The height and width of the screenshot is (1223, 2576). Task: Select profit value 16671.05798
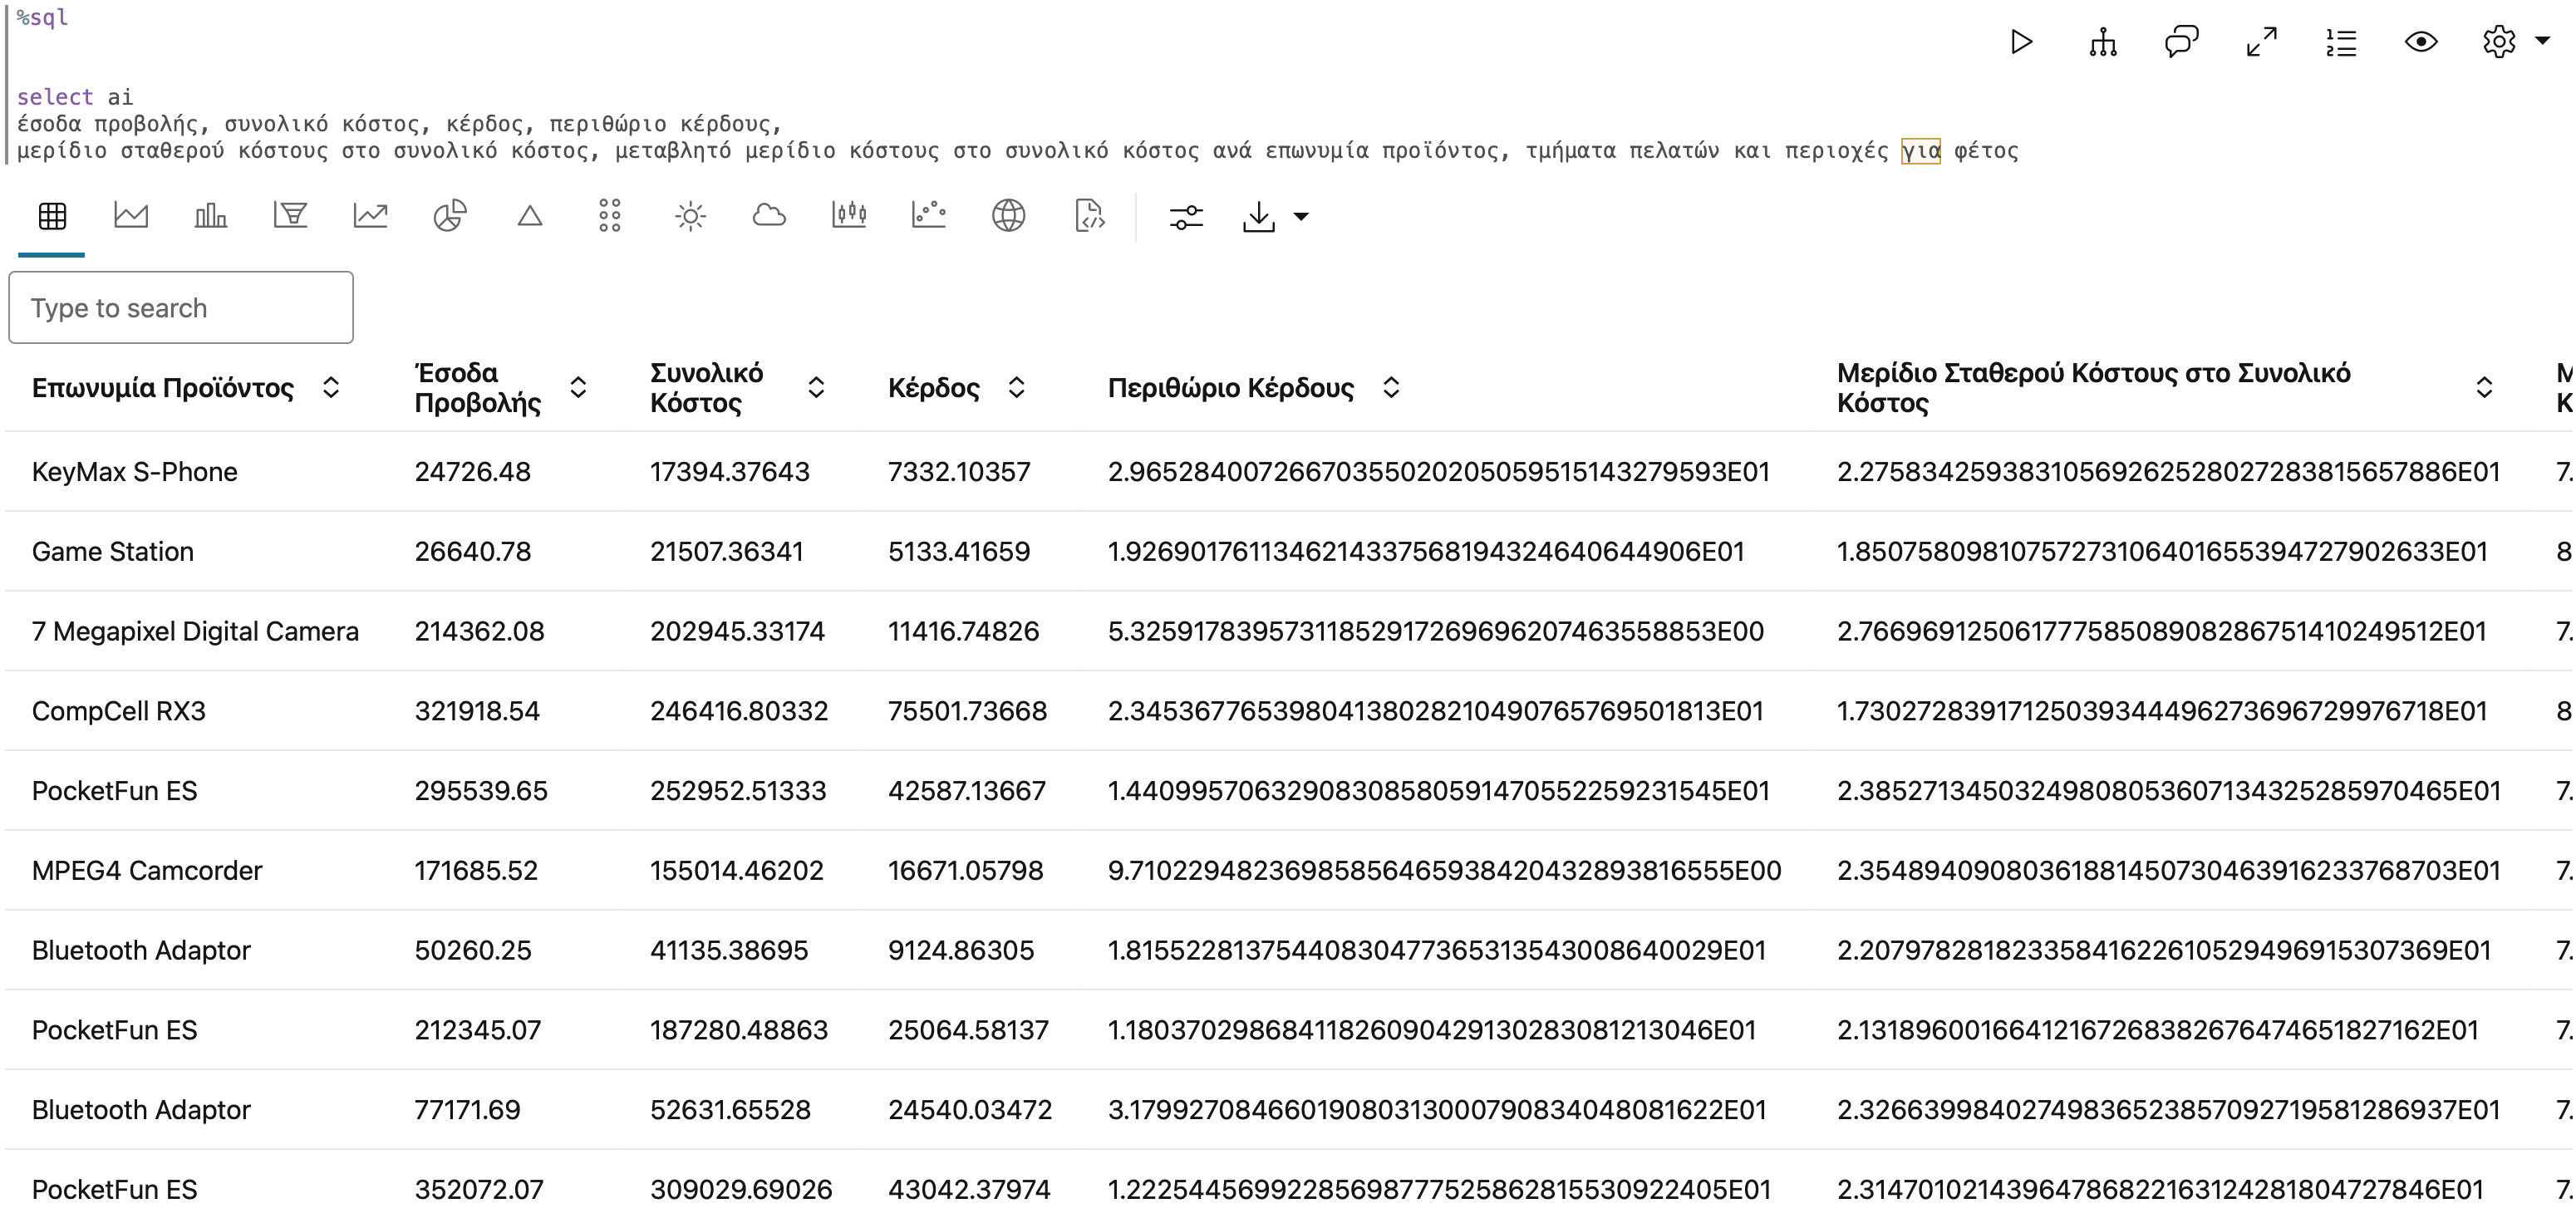pos(965,871)
